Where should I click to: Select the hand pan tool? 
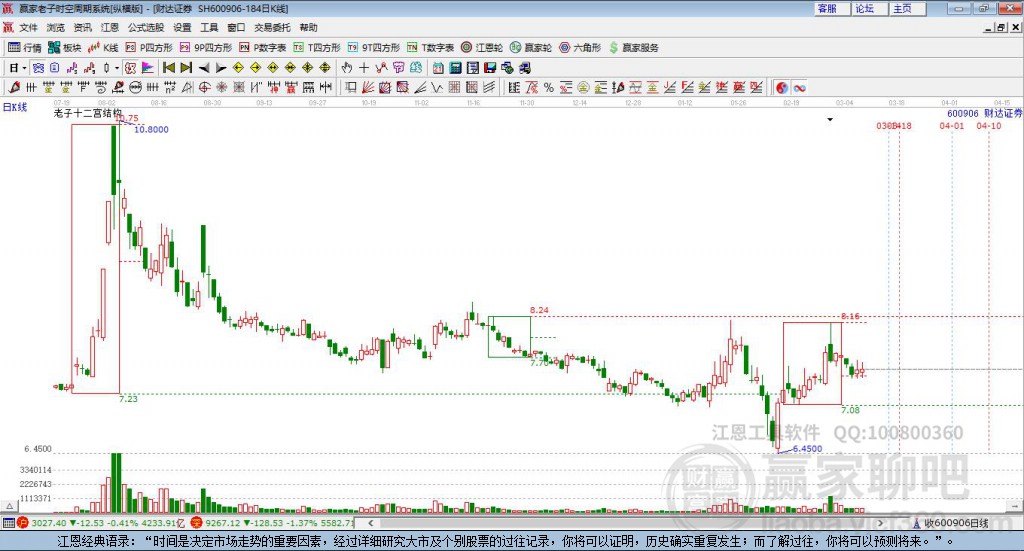tap(347, 68)
